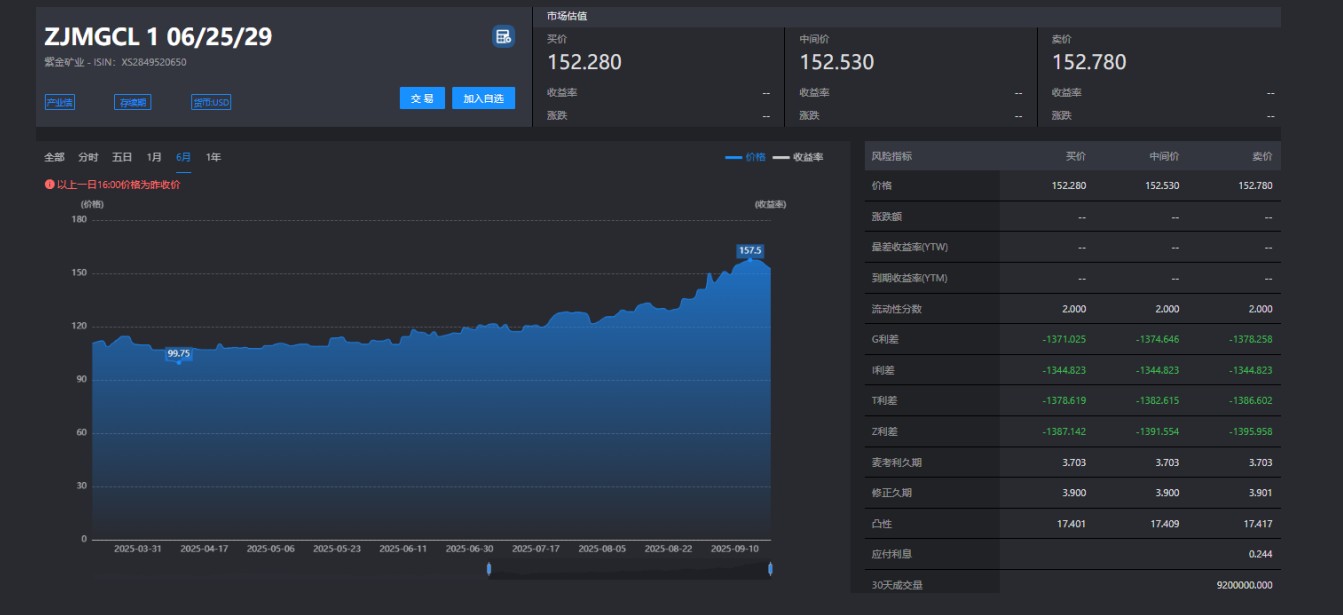This screenshot has width=1343, height=615.
Task: Click the 涨跌额 row label
Action: click(x=887, y=217)
